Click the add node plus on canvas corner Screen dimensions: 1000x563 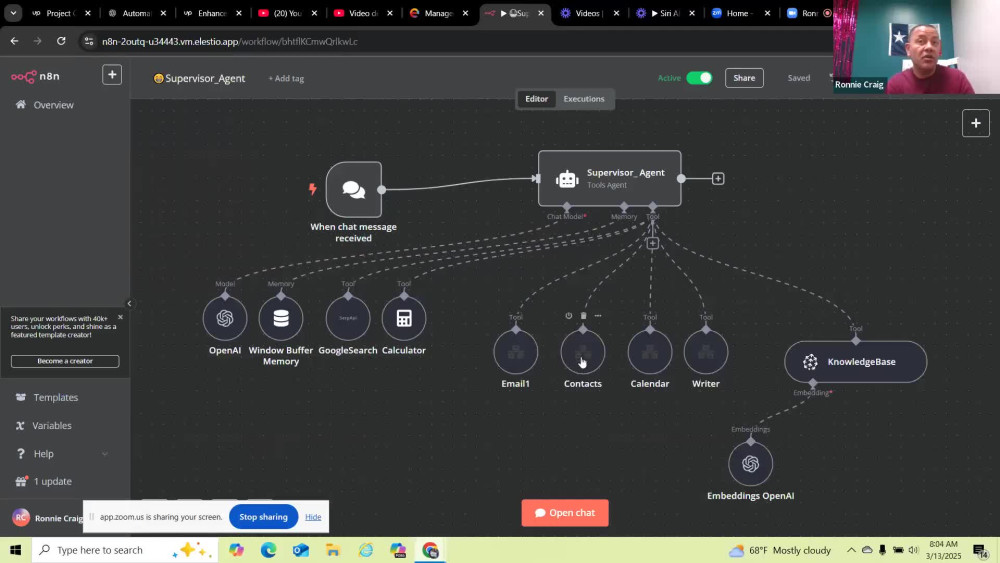(x=976, y=123)
